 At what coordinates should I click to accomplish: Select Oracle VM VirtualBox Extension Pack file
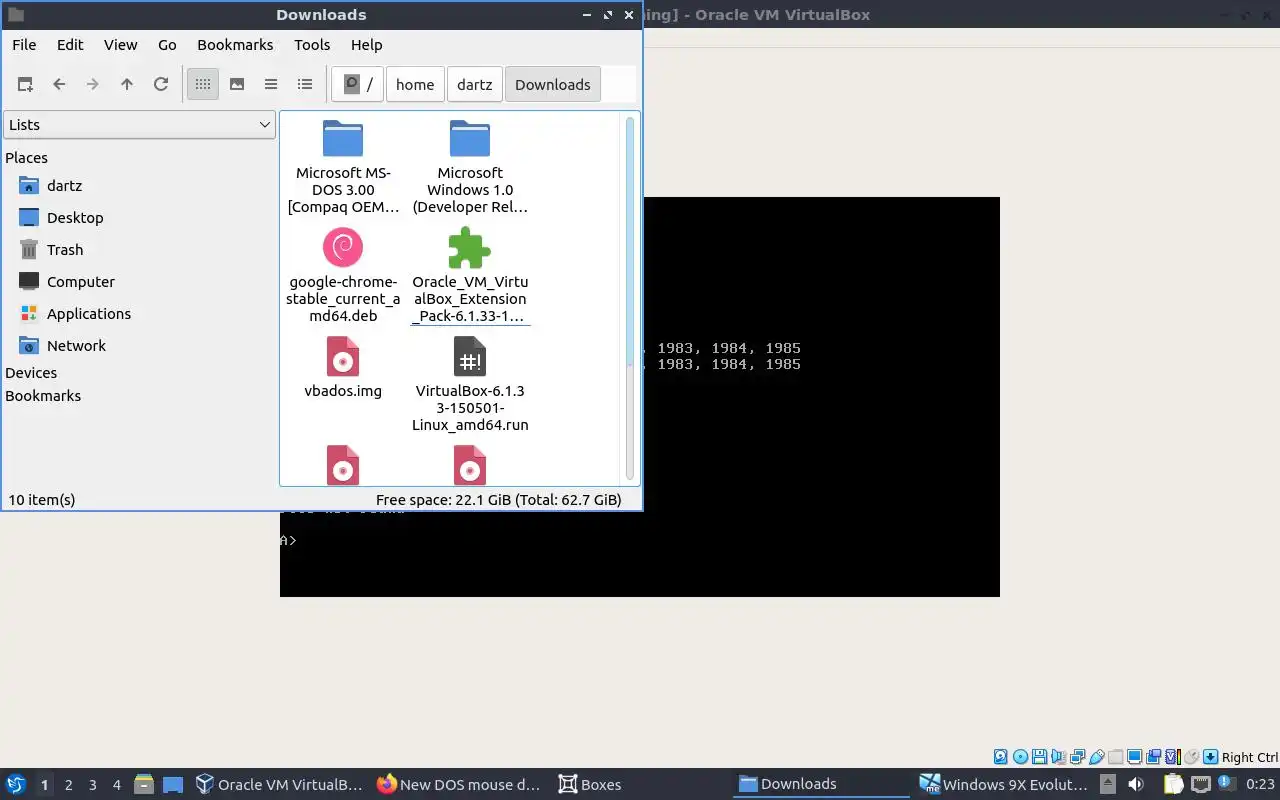(x=470, y=275)
